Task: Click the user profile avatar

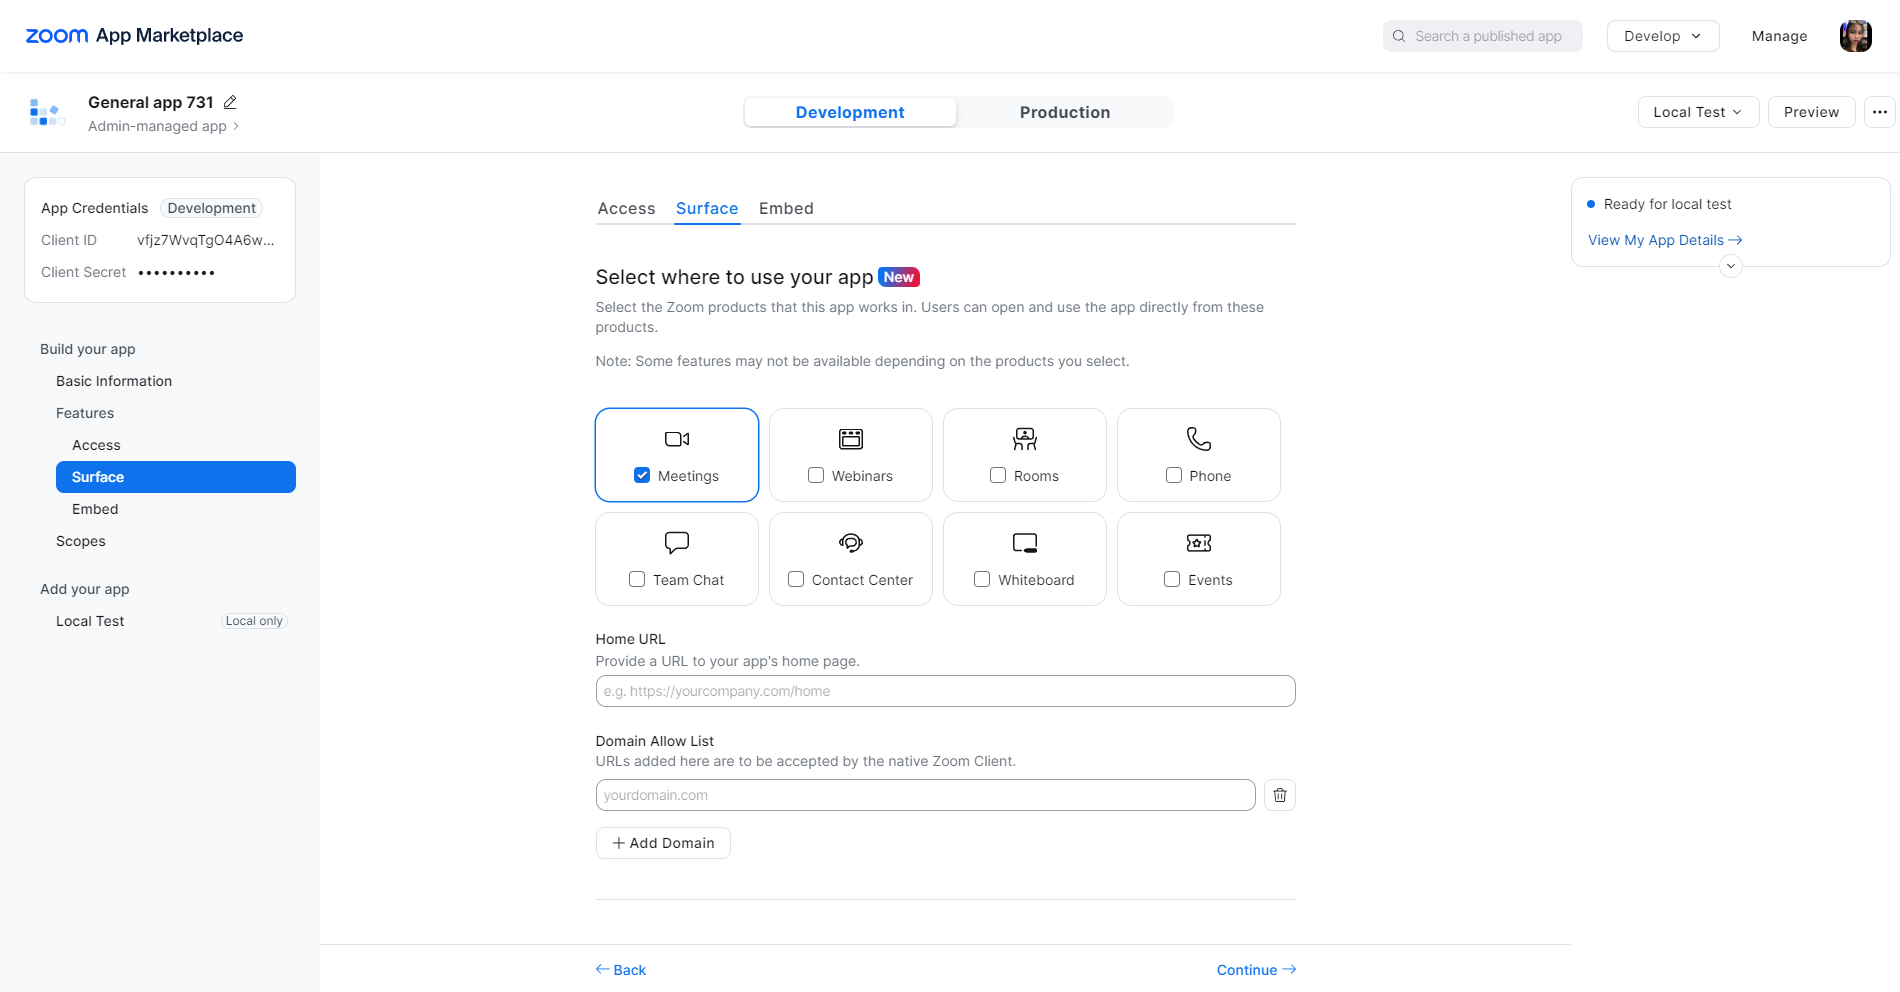Action: tap(1856, 36)
